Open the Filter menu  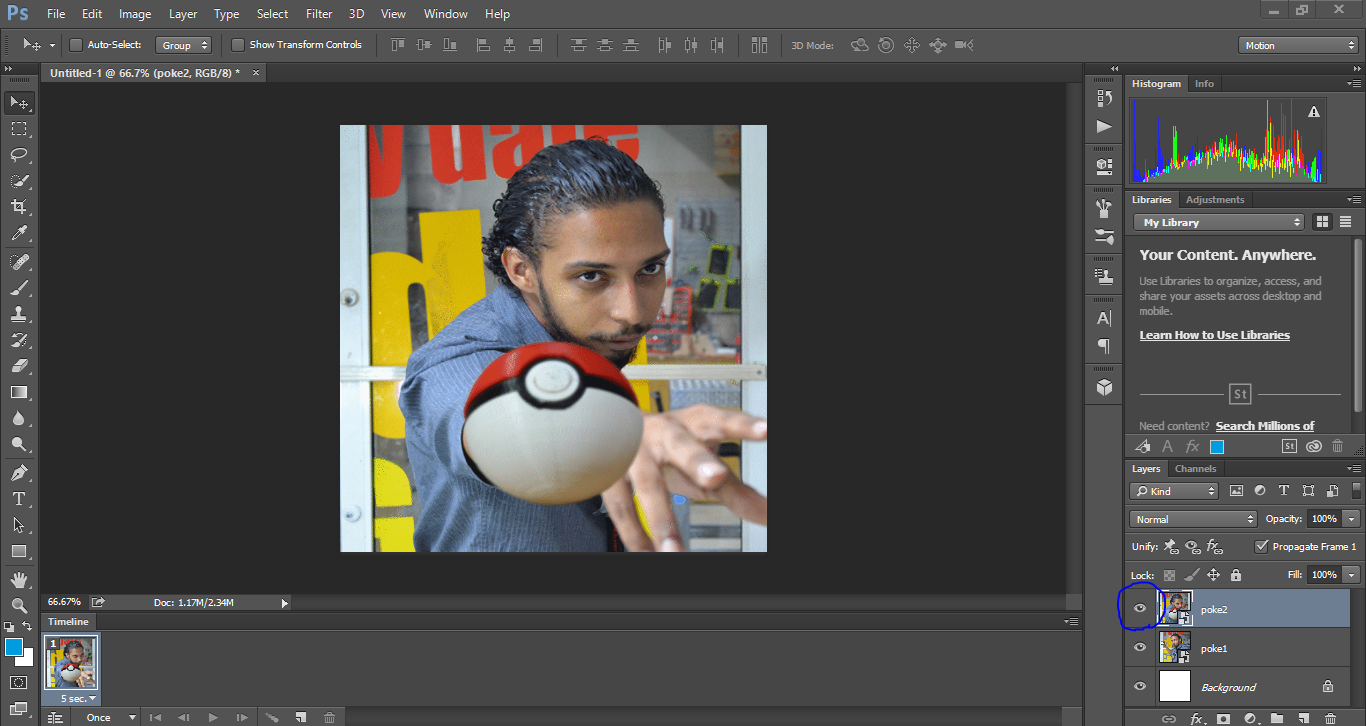pos(319,14)
